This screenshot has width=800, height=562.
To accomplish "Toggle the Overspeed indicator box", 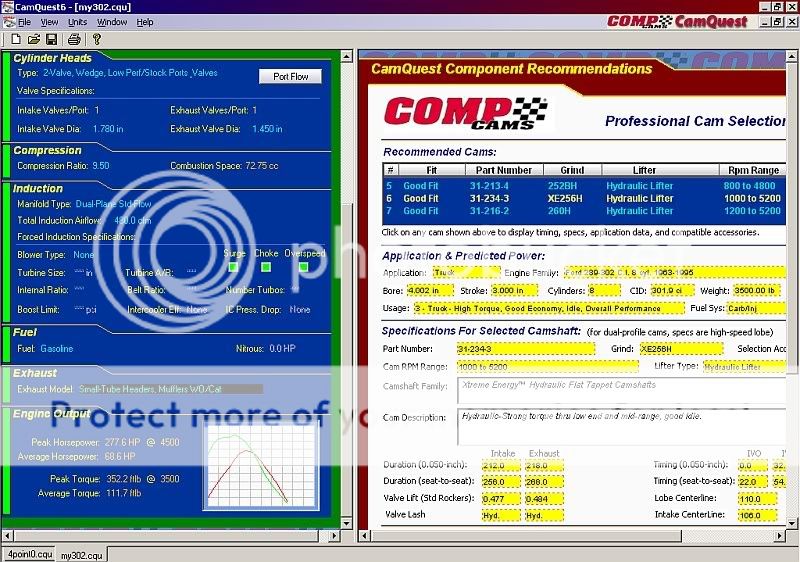I will pyautogui.click(x=303, y=267).
